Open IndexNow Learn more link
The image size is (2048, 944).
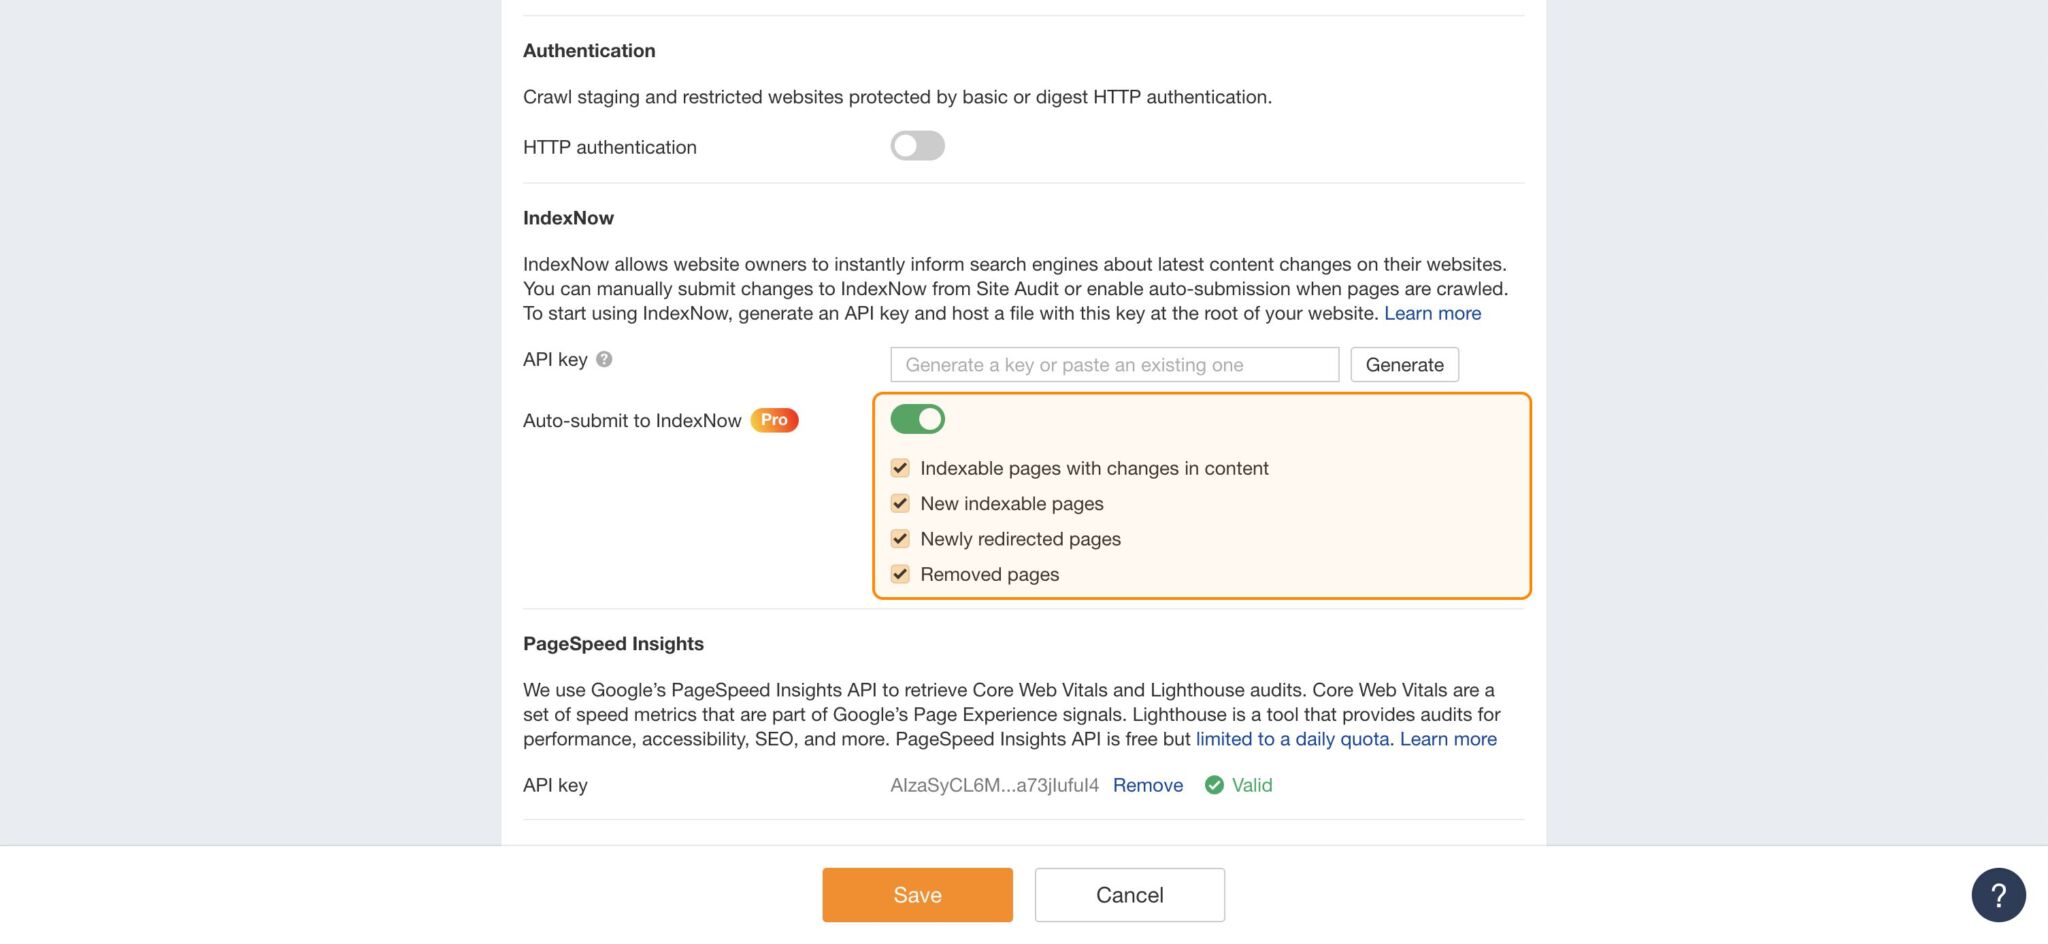1431,312
